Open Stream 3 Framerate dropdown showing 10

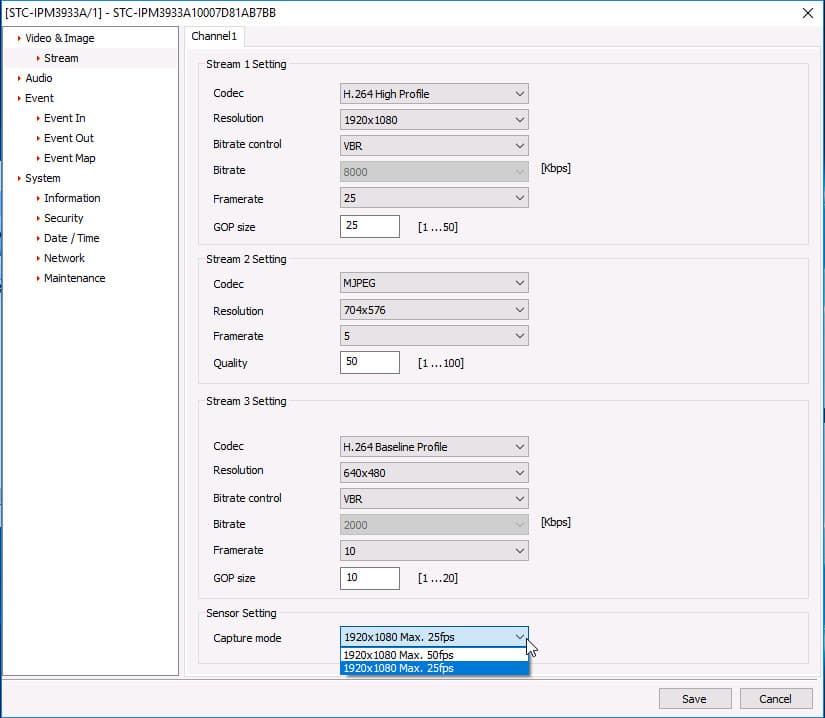click(434, 551)
